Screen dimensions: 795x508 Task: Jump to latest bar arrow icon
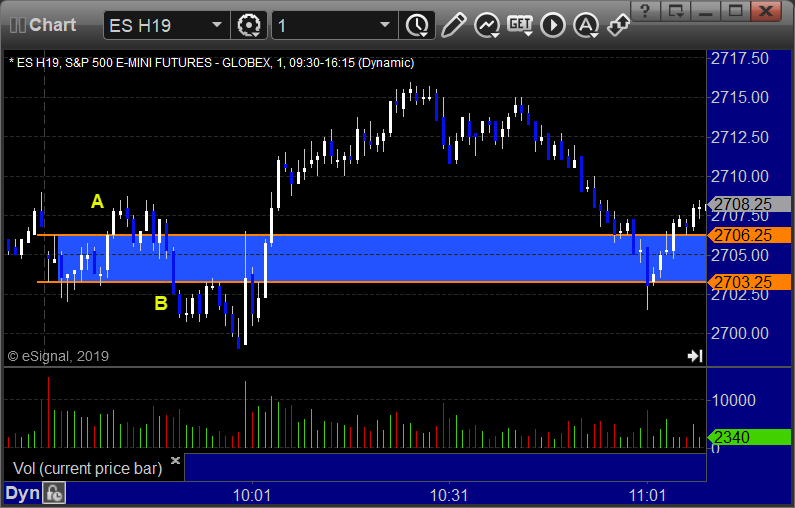pyautogui.click(x=695, y=356)
